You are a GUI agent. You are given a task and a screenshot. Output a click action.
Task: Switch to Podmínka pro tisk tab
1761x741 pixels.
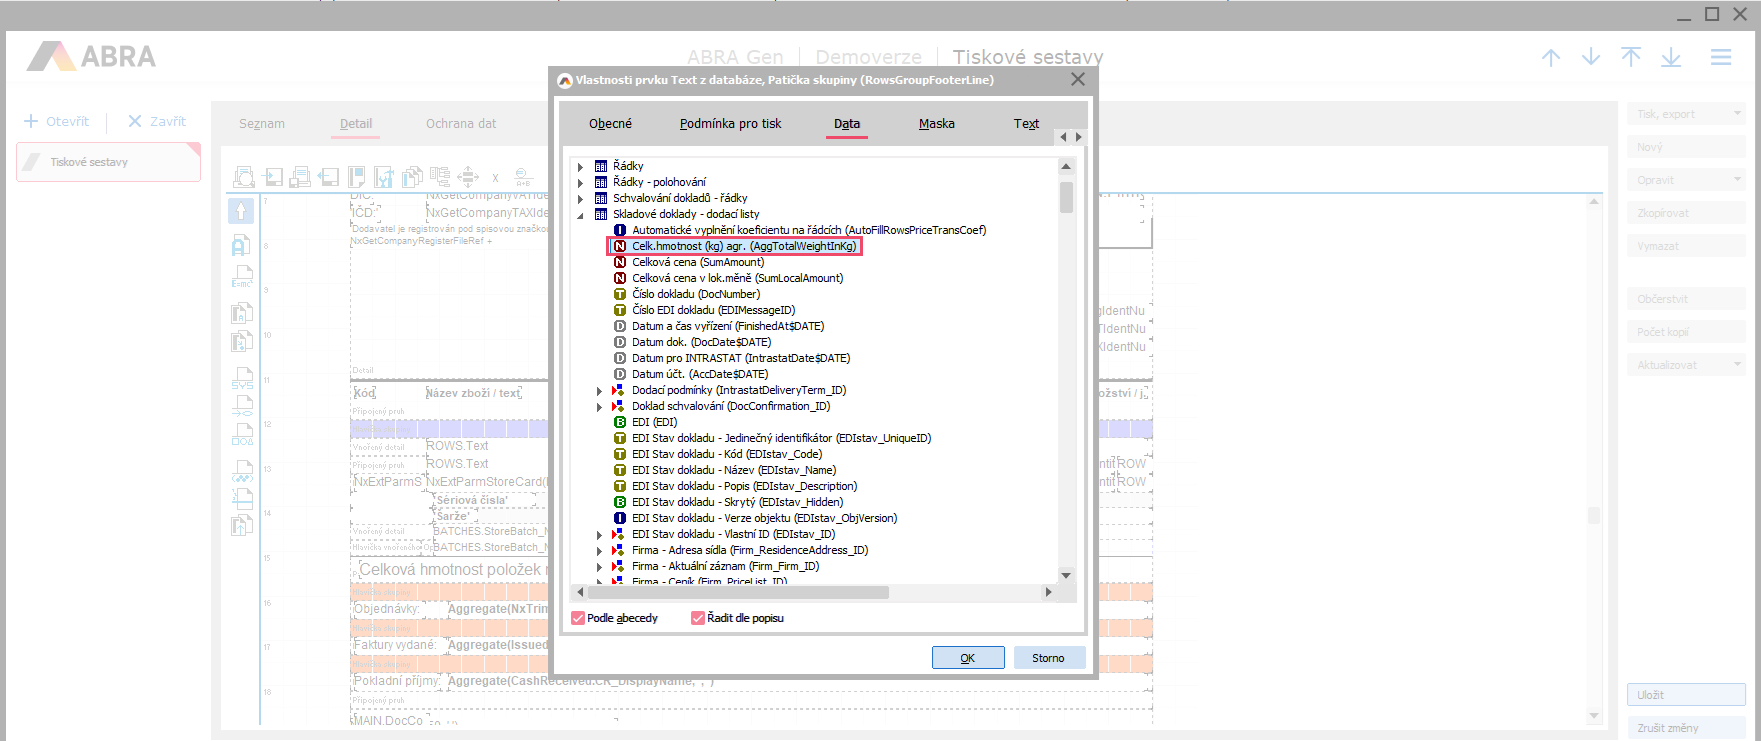click(731, 124)
